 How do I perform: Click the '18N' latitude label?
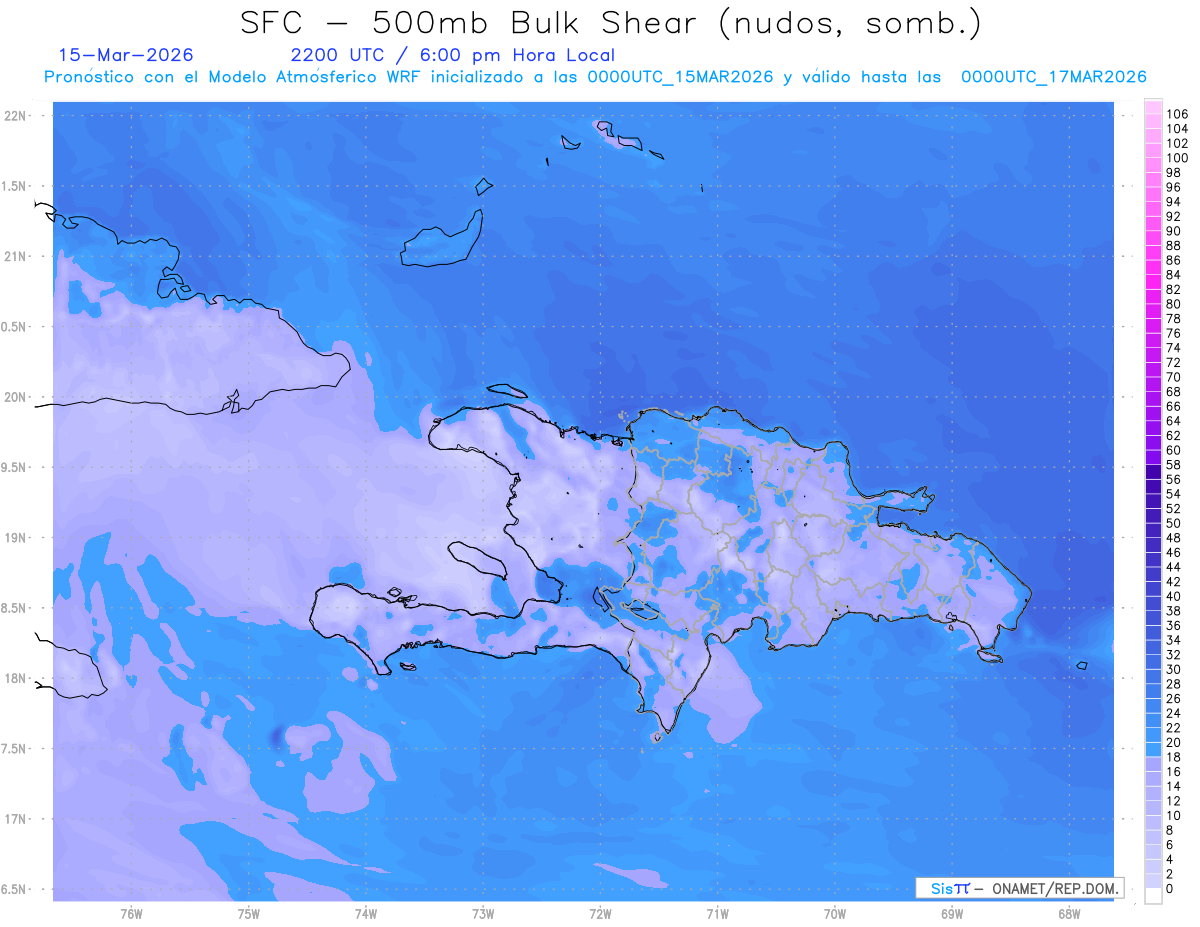pos(15,679)
